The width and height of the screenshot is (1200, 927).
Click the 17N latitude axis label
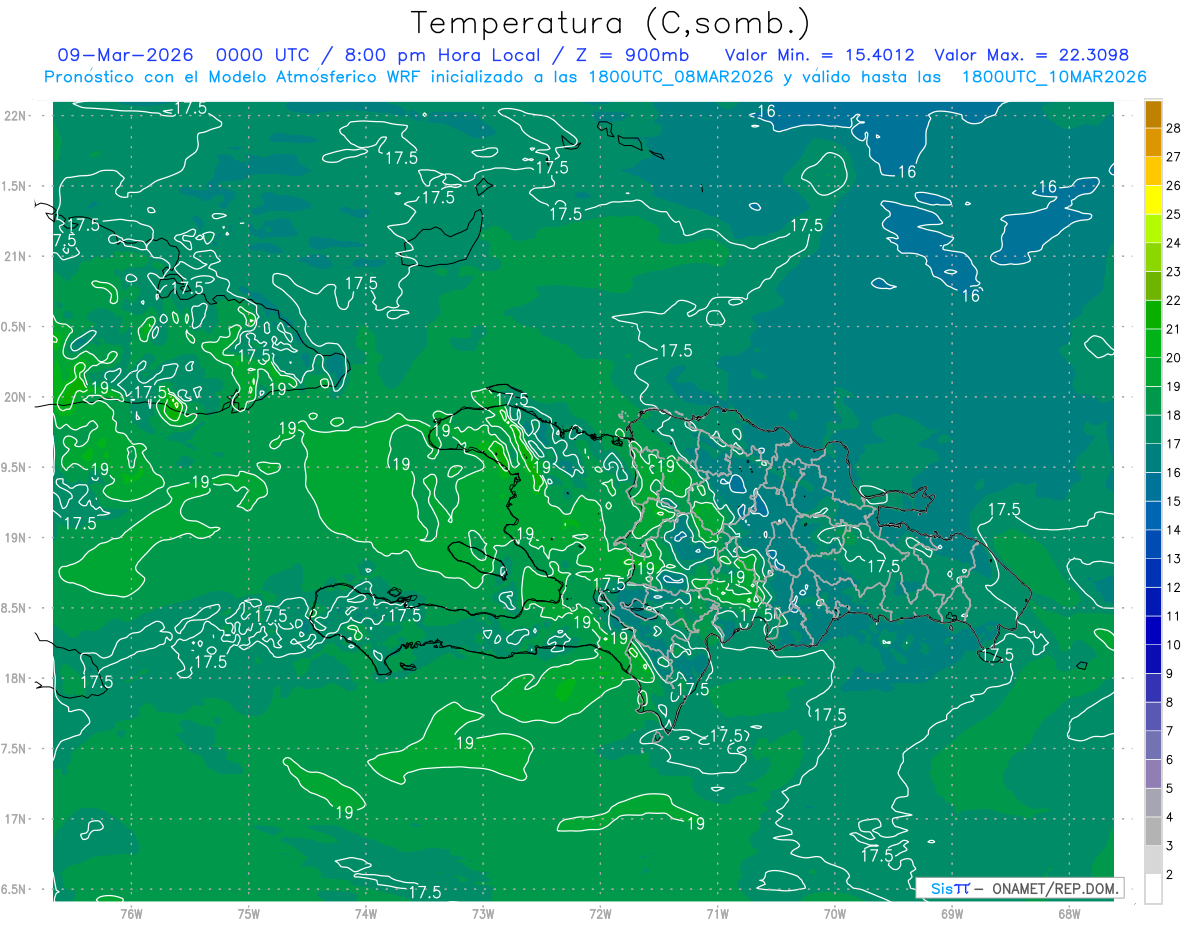[16, 819]
